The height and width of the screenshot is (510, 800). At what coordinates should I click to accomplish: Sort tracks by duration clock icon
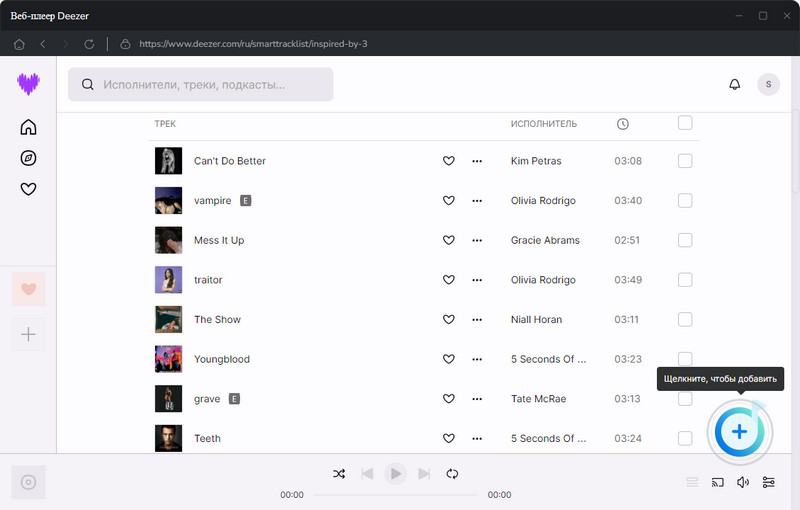(x=622, y=124)
